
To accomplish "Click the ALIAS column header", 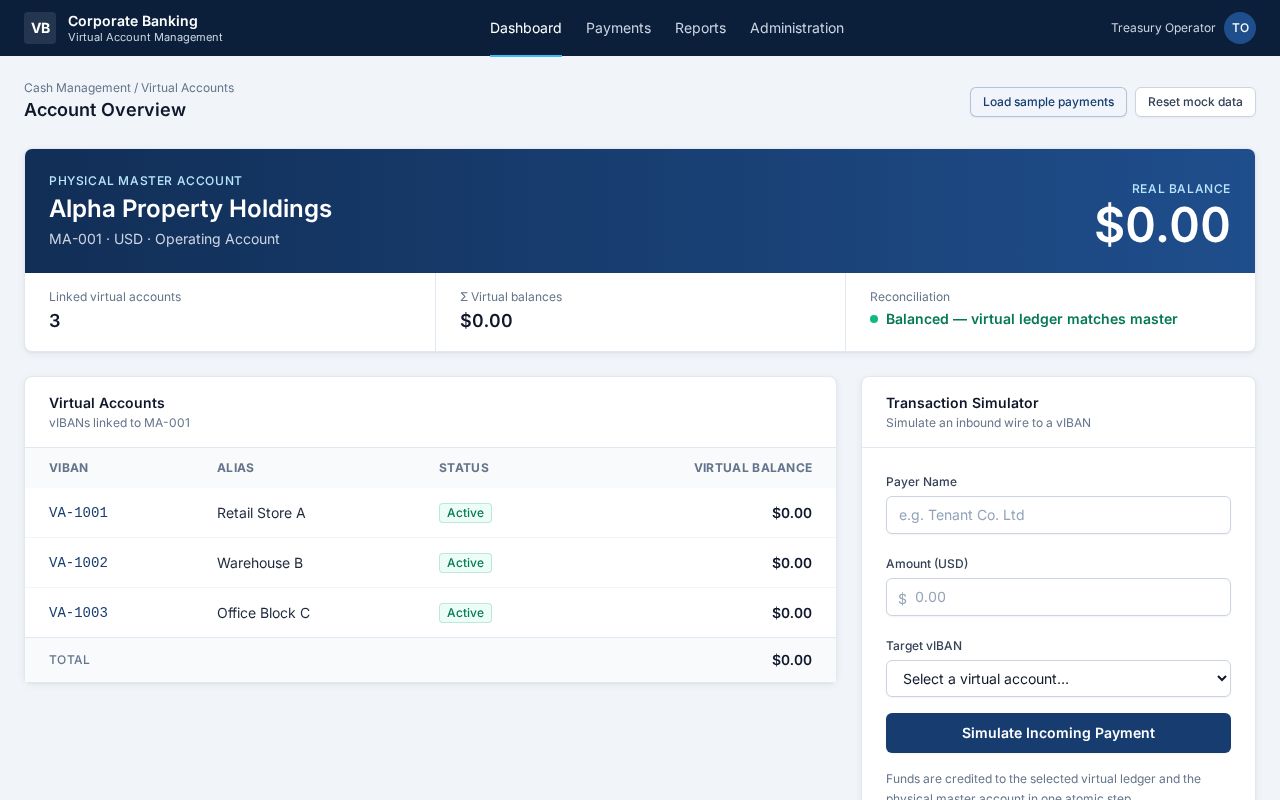I will (x=236, y=468).
